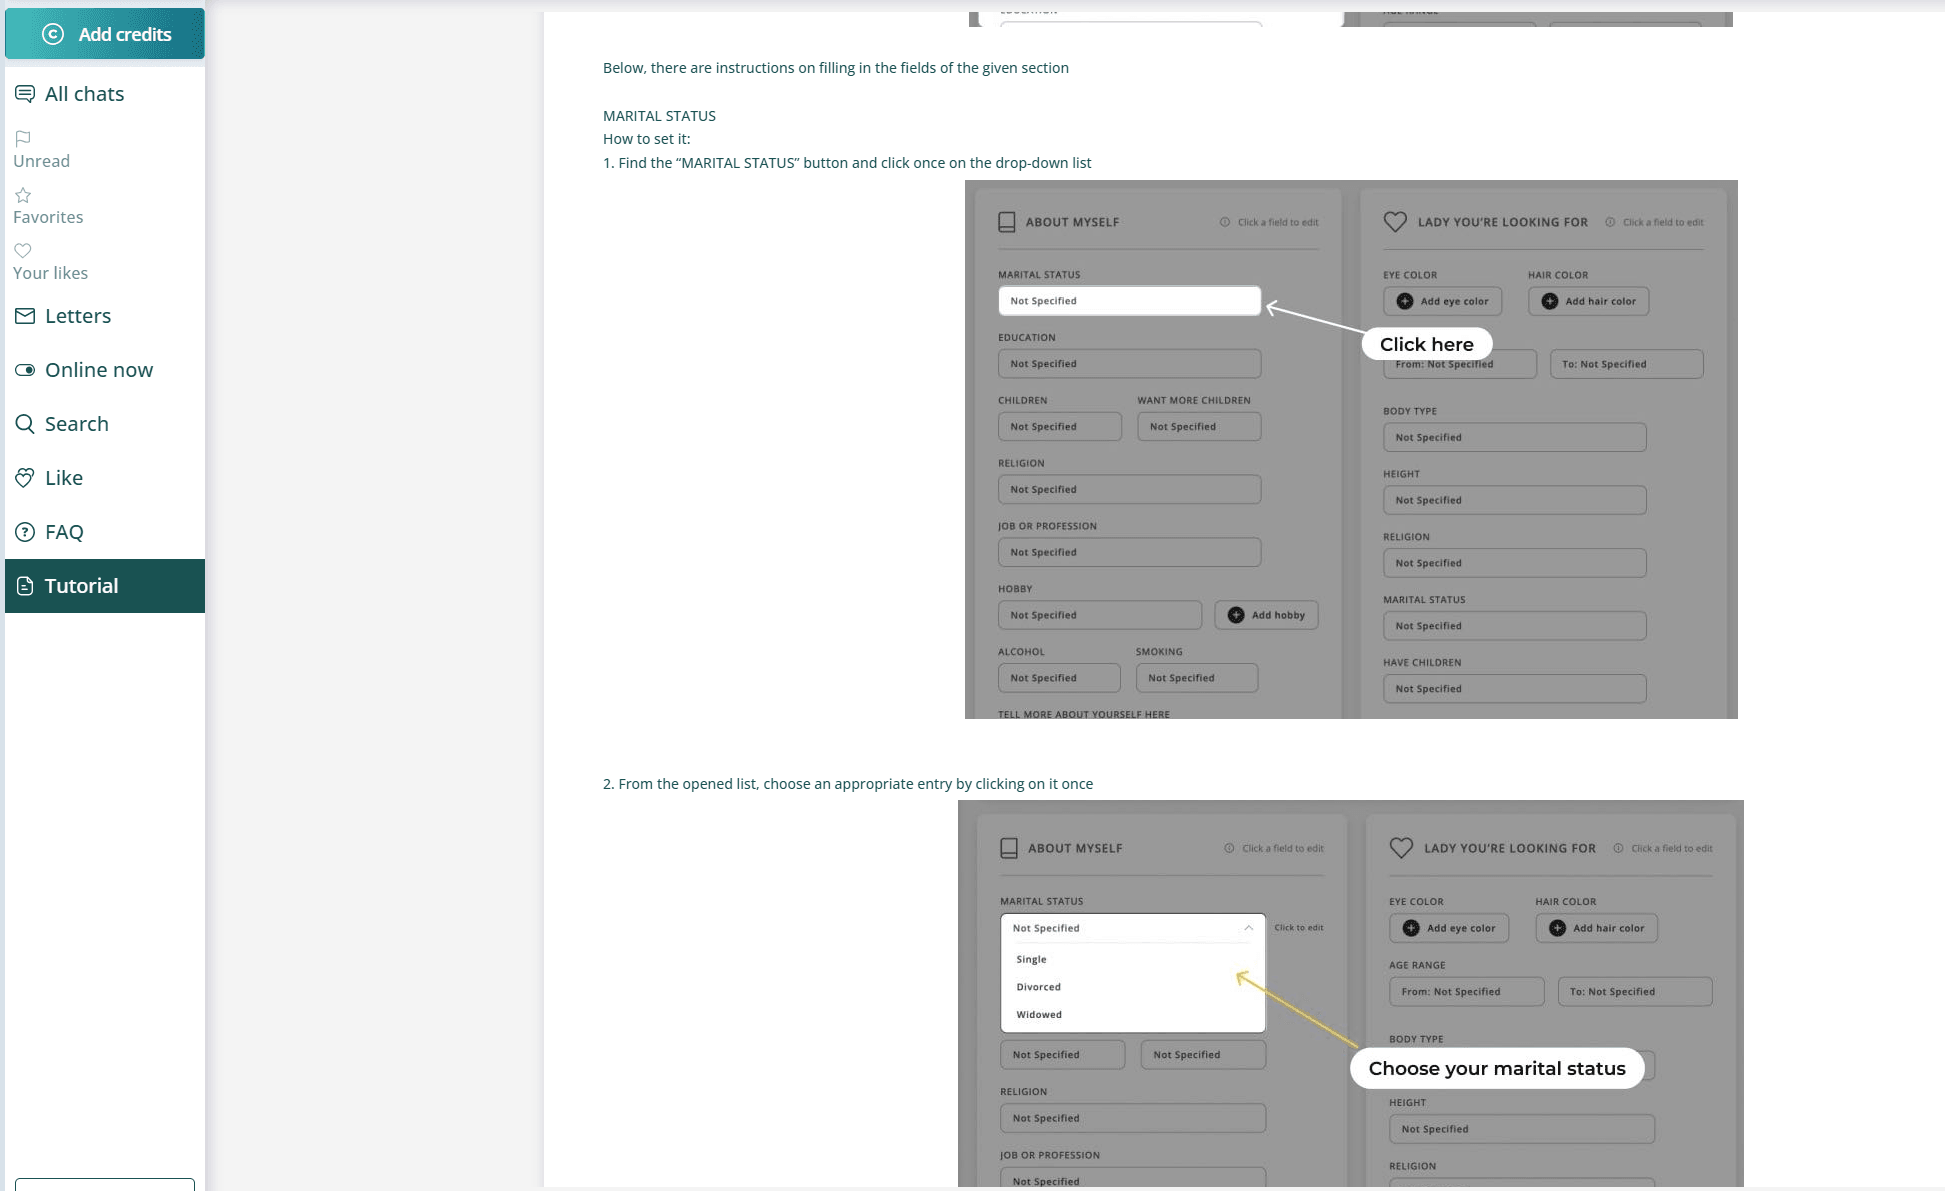The width and height of the screenshot is (1945, 1191).
Task: Open the Search page
Action: pyautogui.click(x=105, y=424)
